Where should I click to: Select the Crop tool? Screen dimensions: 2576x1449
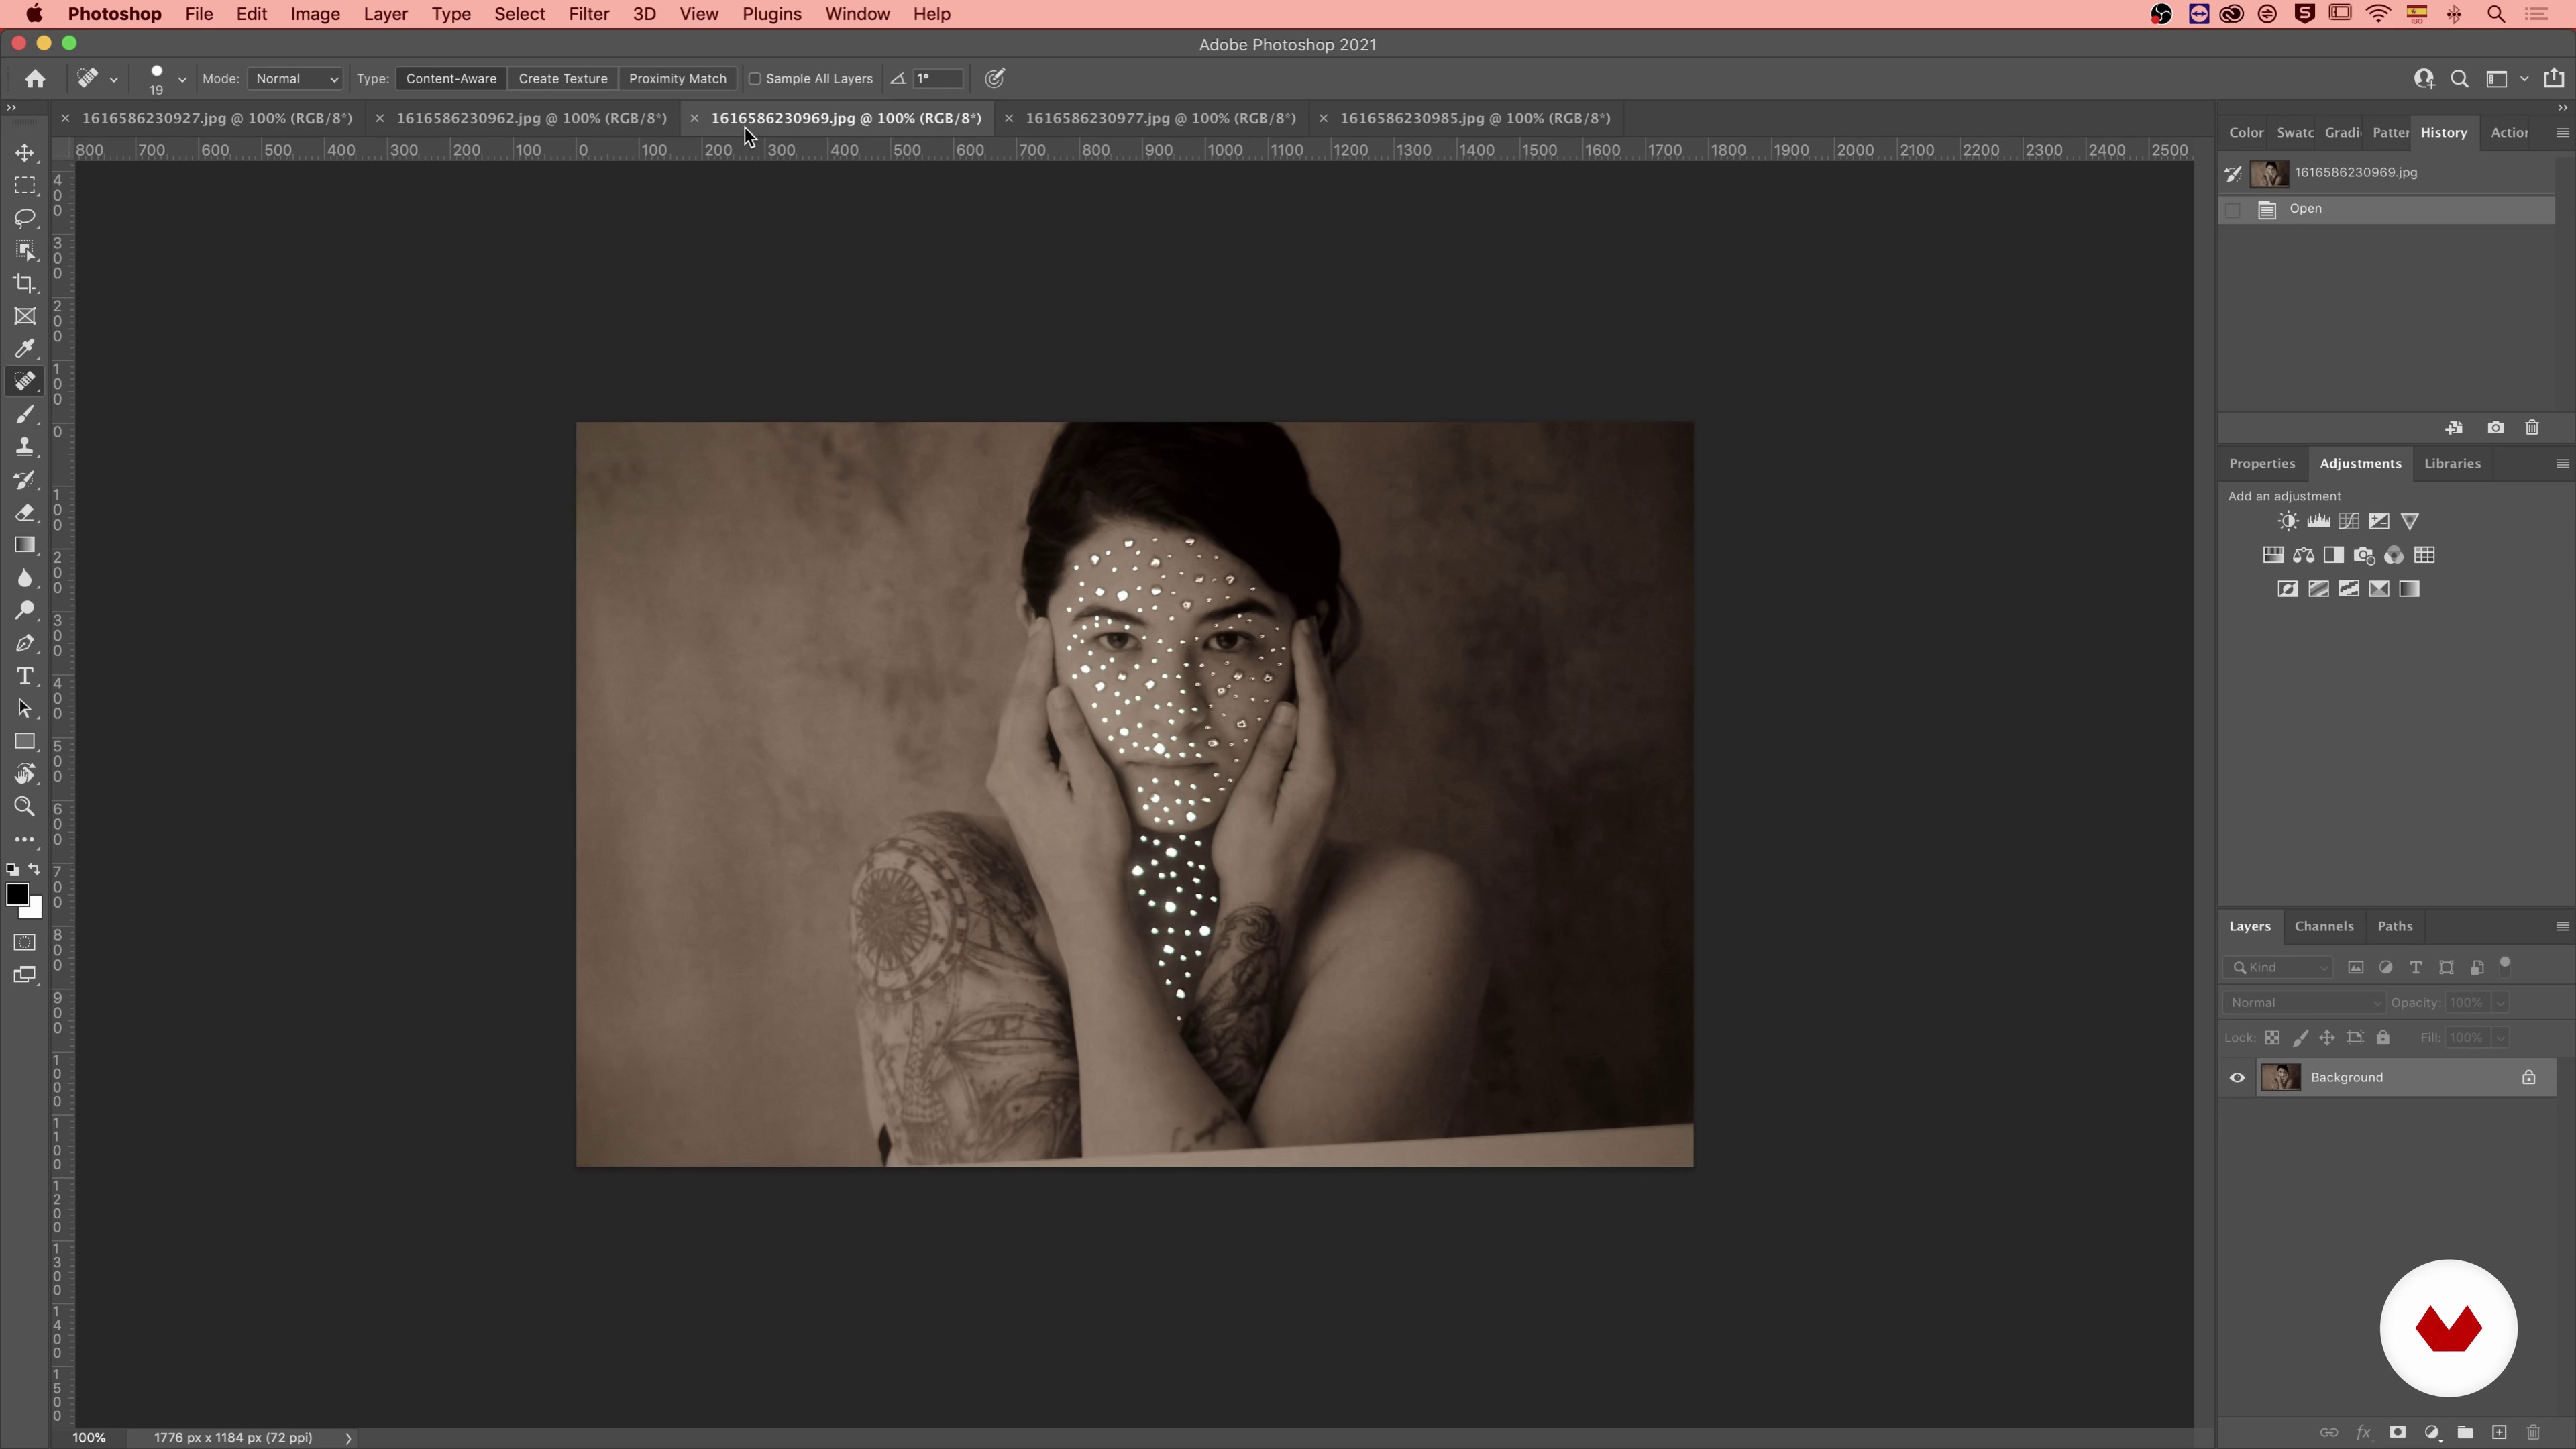pos(25,284)
